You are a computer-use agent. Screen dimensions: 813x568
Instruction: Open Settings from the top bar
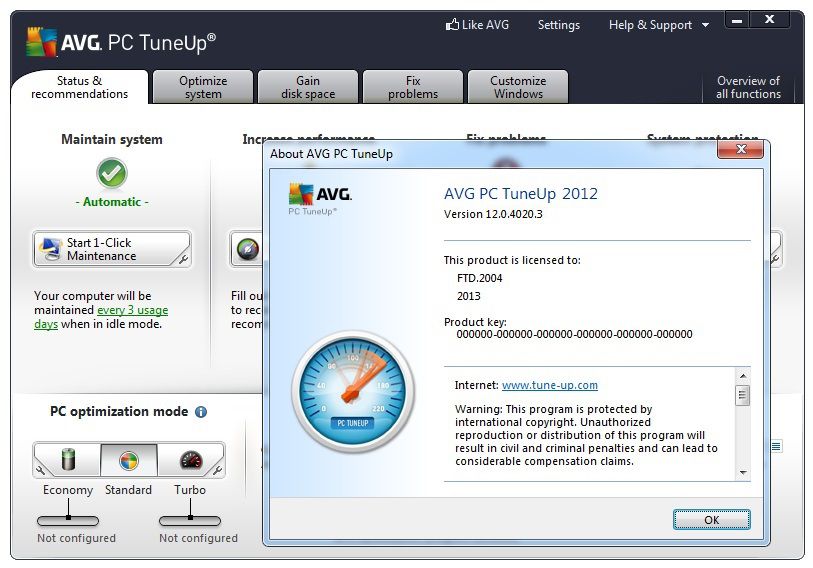coord(558,25)
